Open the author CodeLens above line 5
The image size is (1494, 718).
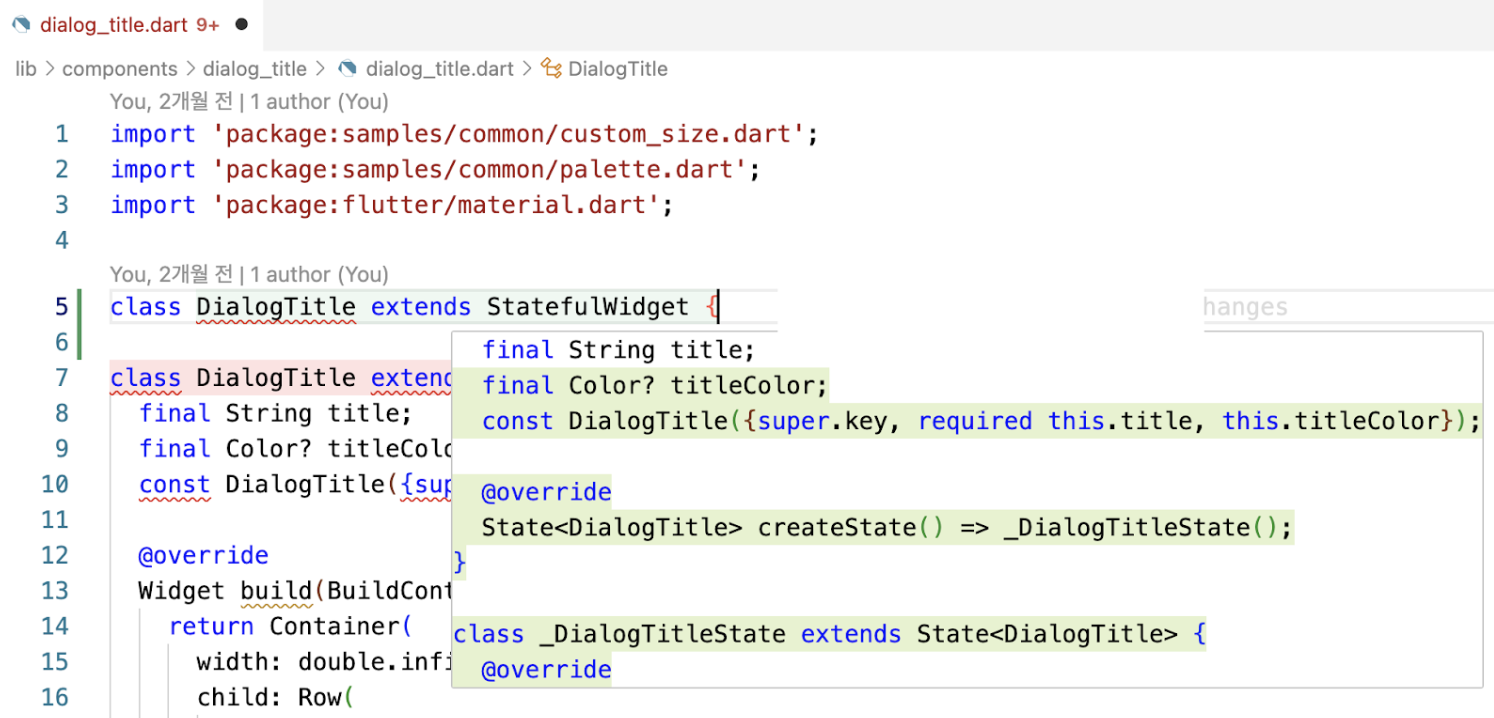249,274
